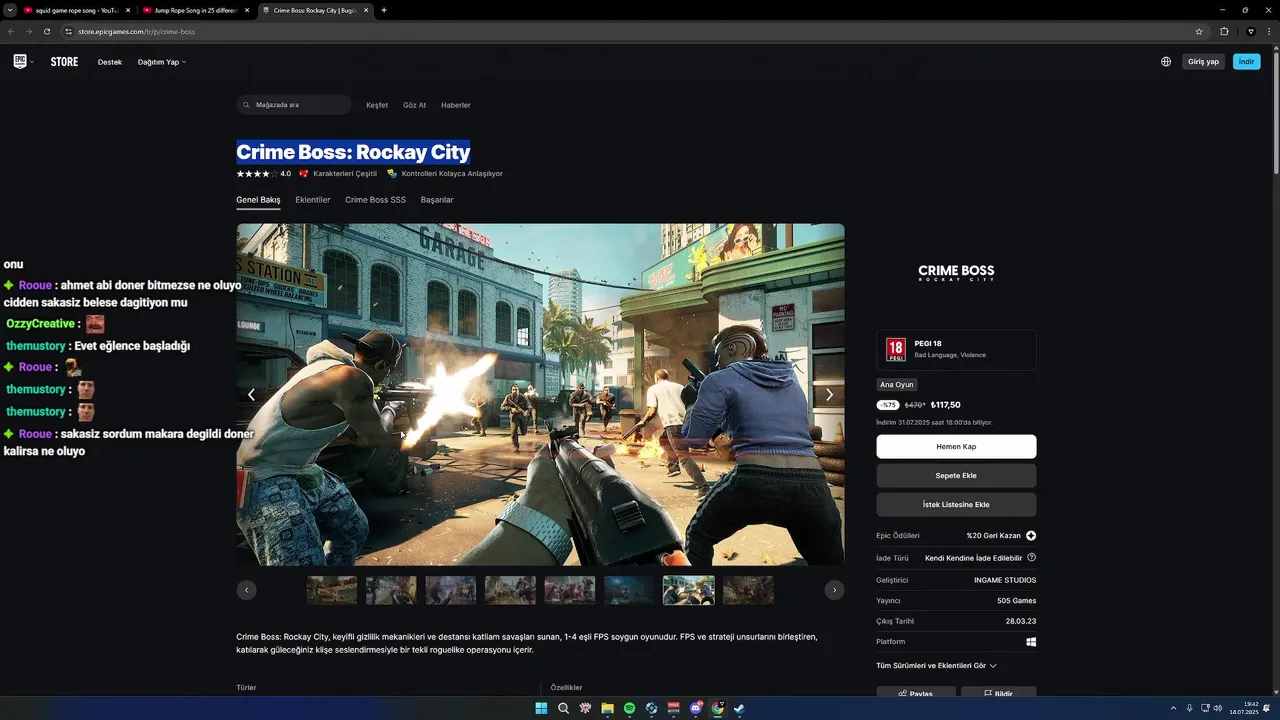Select the highlighted seventh screenshot thumbnail

689,590
